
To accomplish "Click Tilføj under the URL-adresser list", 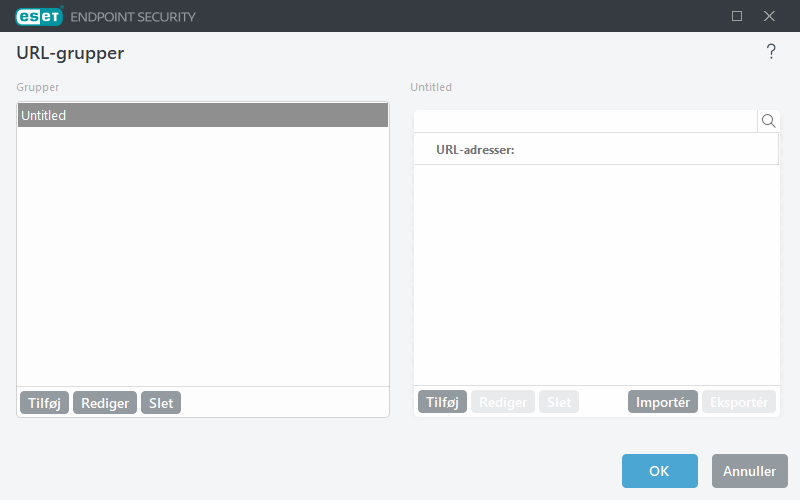I will [x=442, y=402].
